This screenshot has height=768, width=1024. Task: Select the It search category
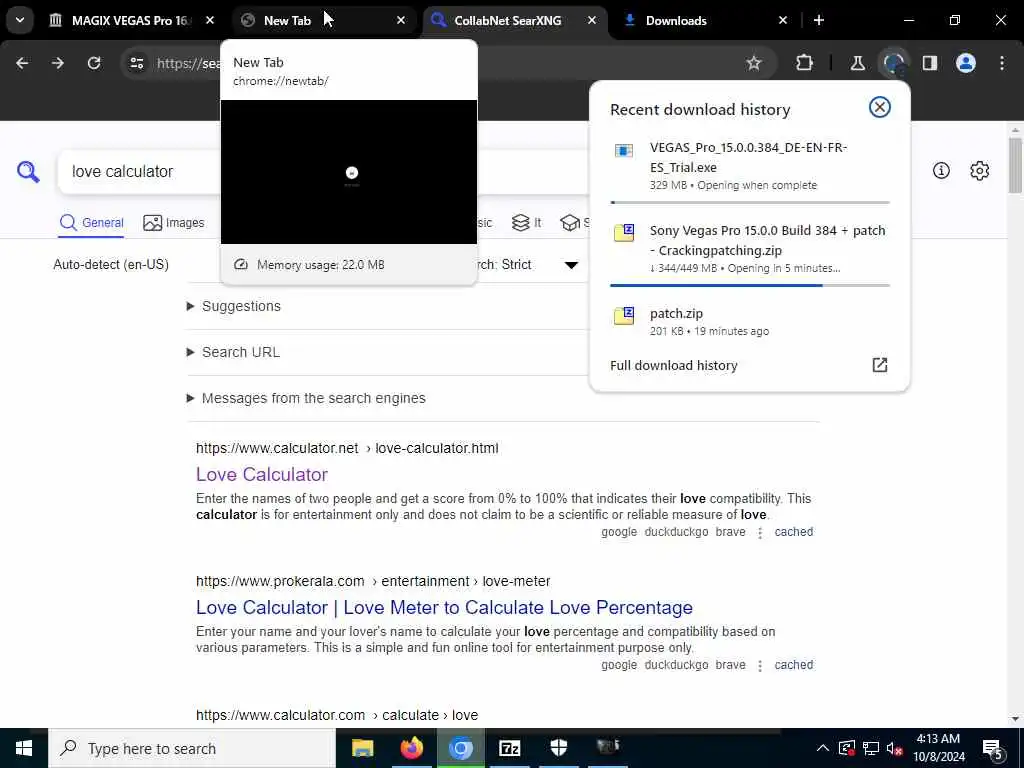[x=526, y=223]
